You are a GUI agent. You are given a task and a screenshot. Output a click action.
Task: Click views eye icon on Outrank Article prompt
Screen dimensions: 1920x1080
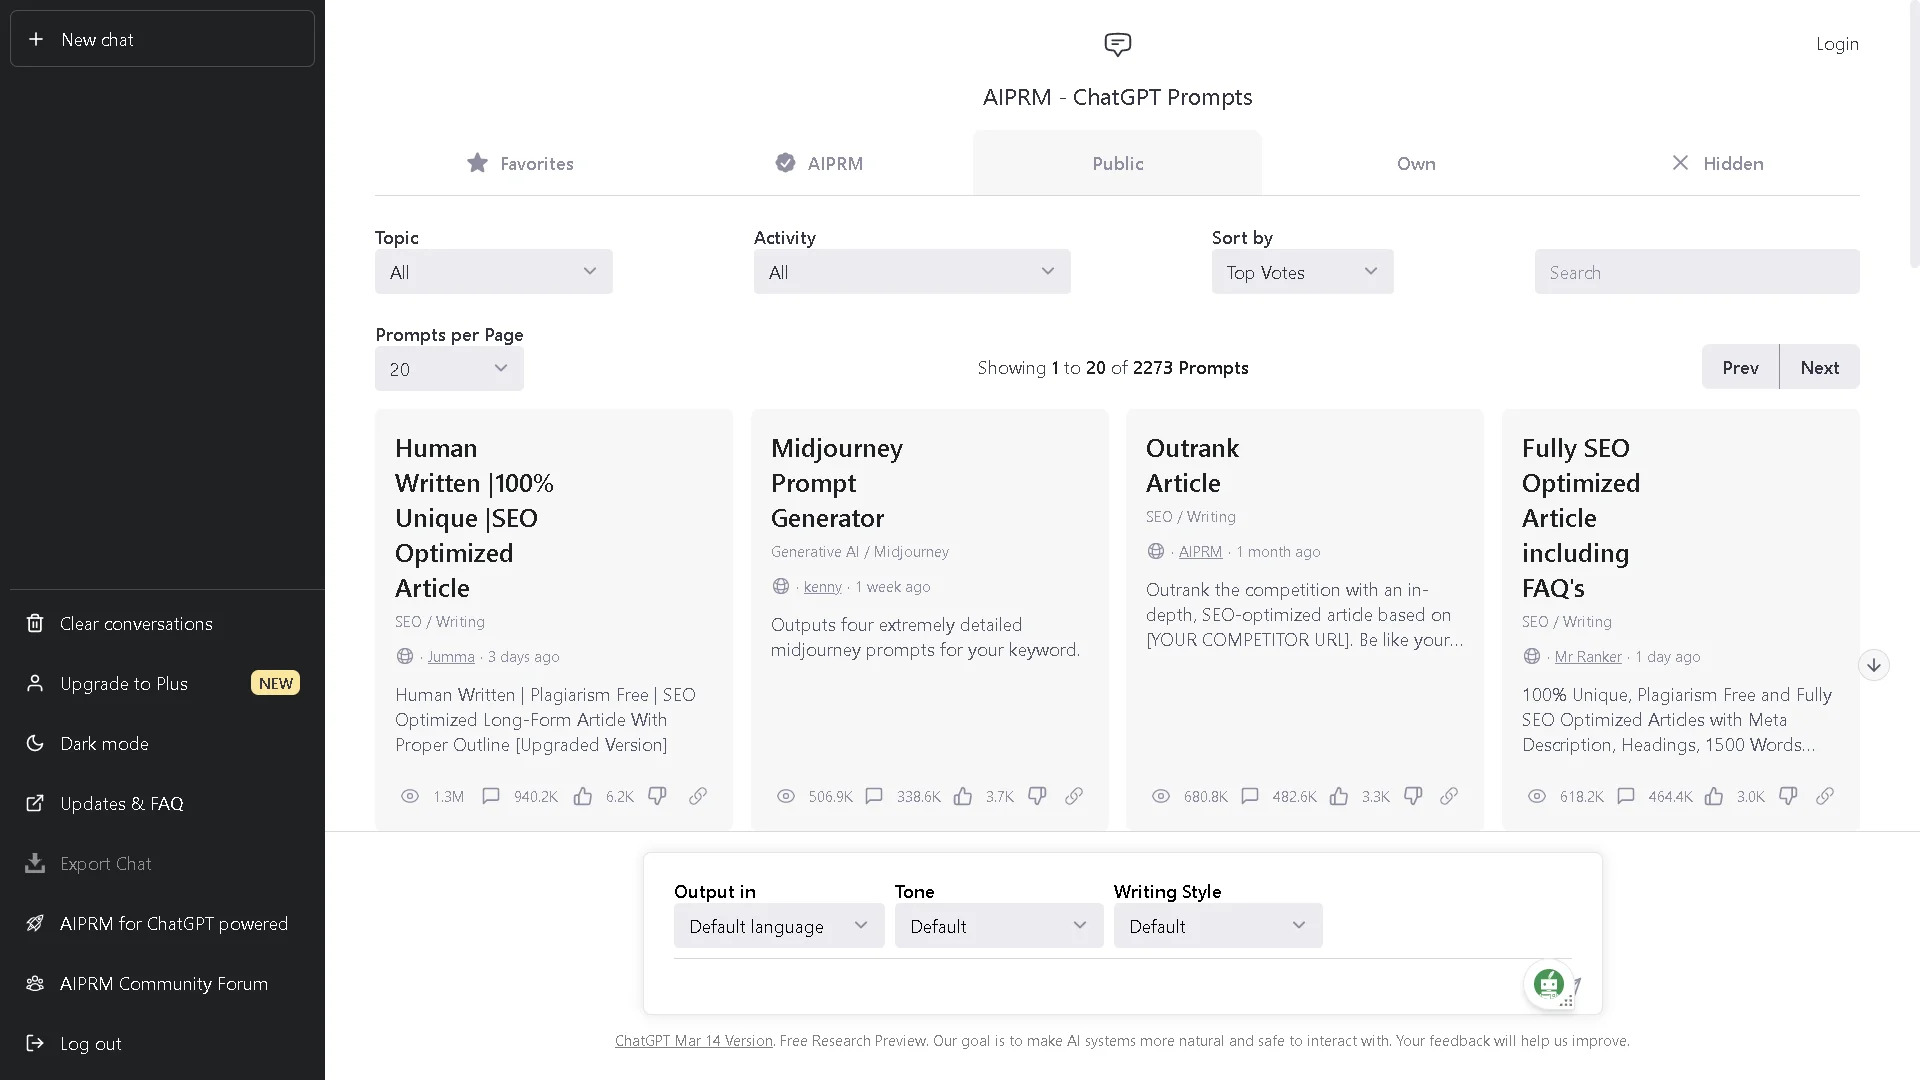click(1161, 796)
